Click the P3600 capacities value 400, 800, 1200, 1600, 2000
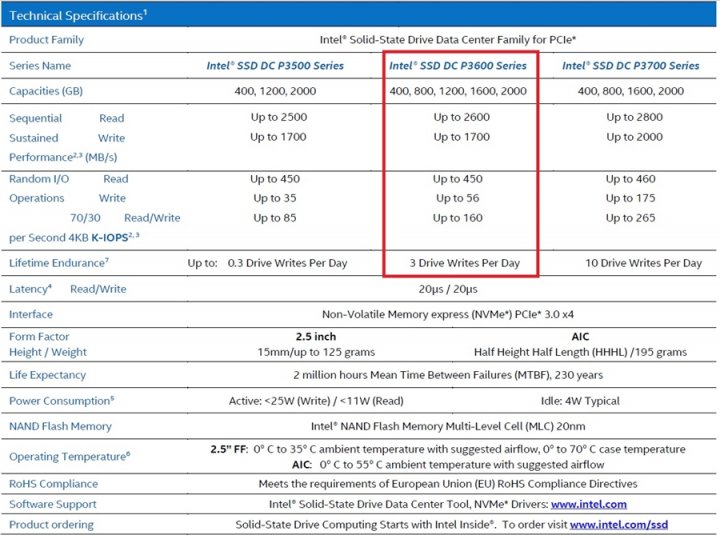 458,91
